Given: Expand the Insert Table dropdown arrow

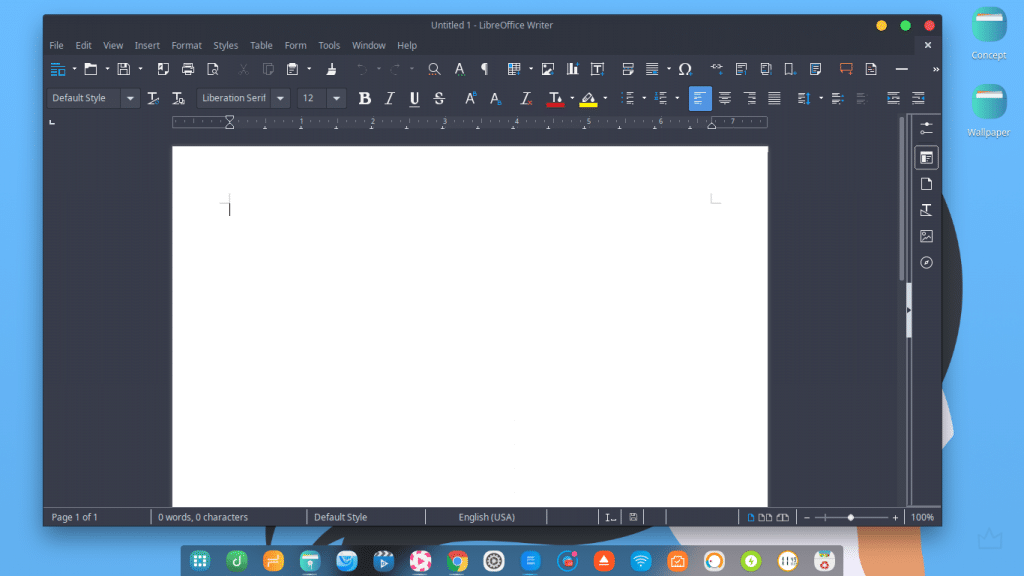Looking at the screenshot, I should [x=531, y=69].
